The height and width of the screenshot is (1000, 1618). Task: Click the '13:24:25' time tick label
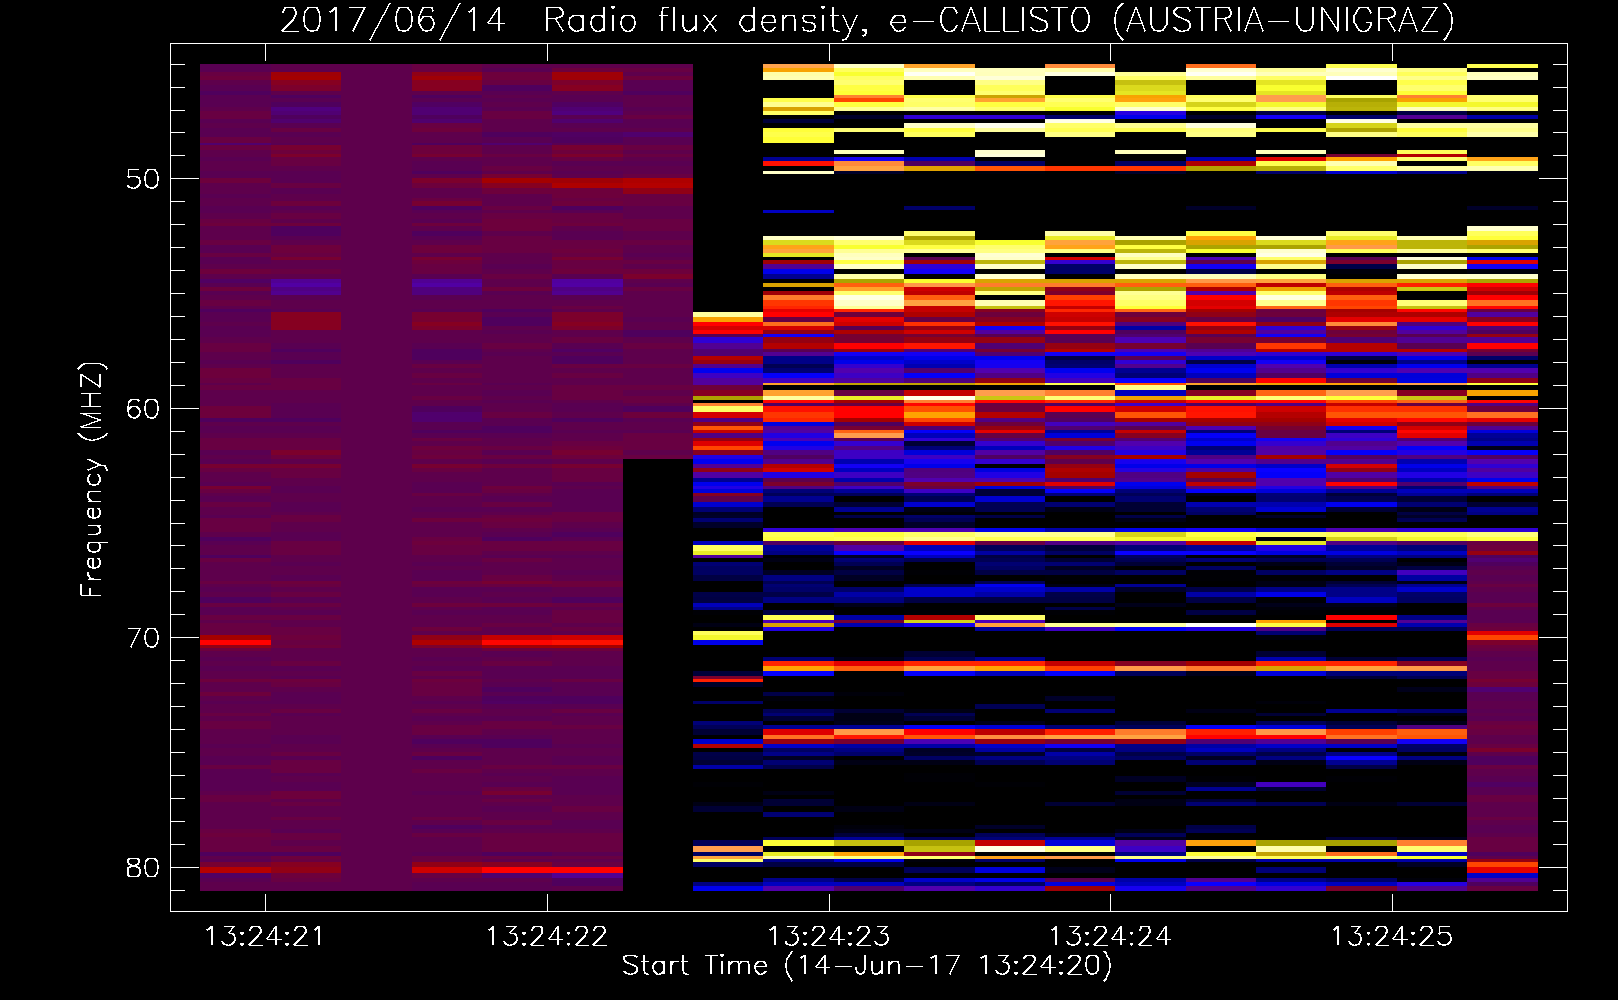(1392, 936)
